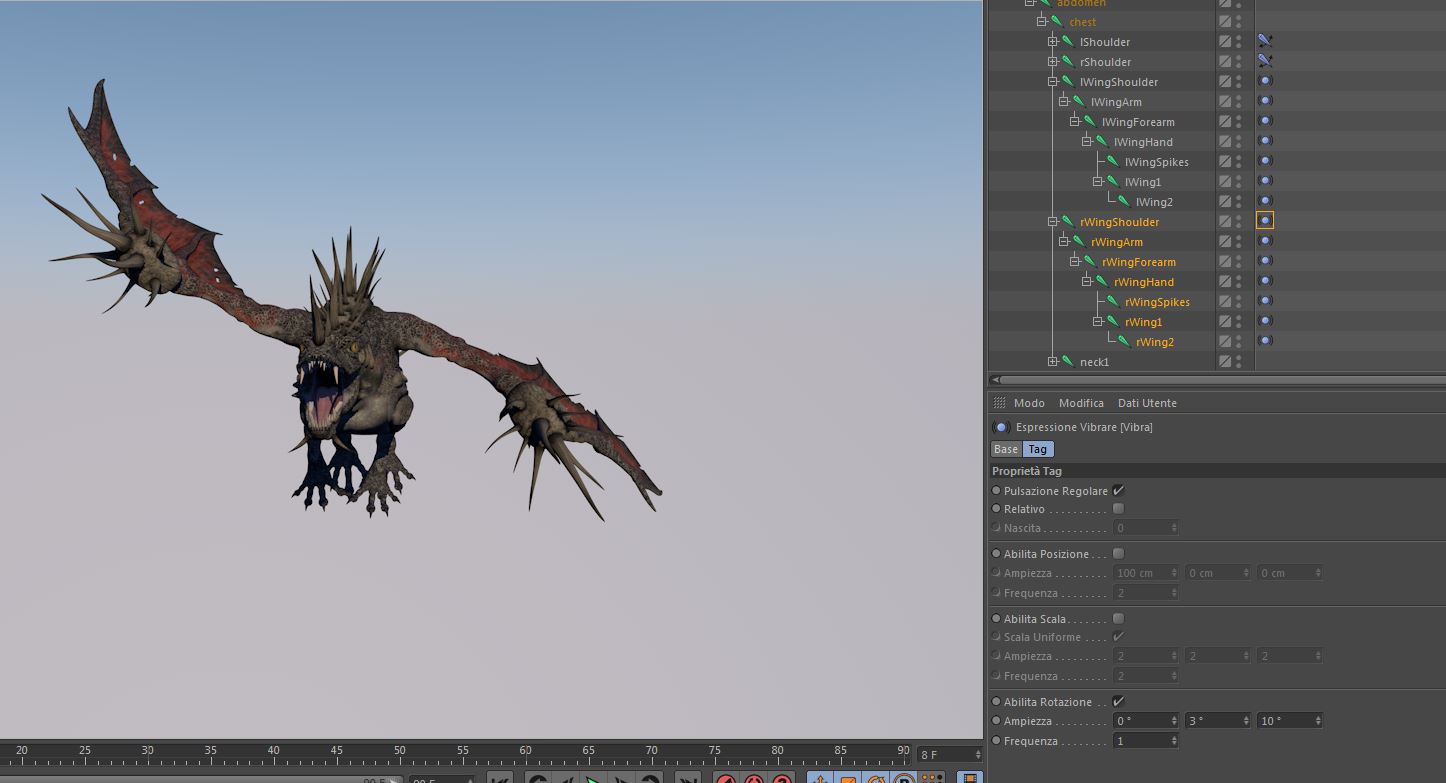
Task: Enable the Relativo checkbox
Action: pos(1118,509)
